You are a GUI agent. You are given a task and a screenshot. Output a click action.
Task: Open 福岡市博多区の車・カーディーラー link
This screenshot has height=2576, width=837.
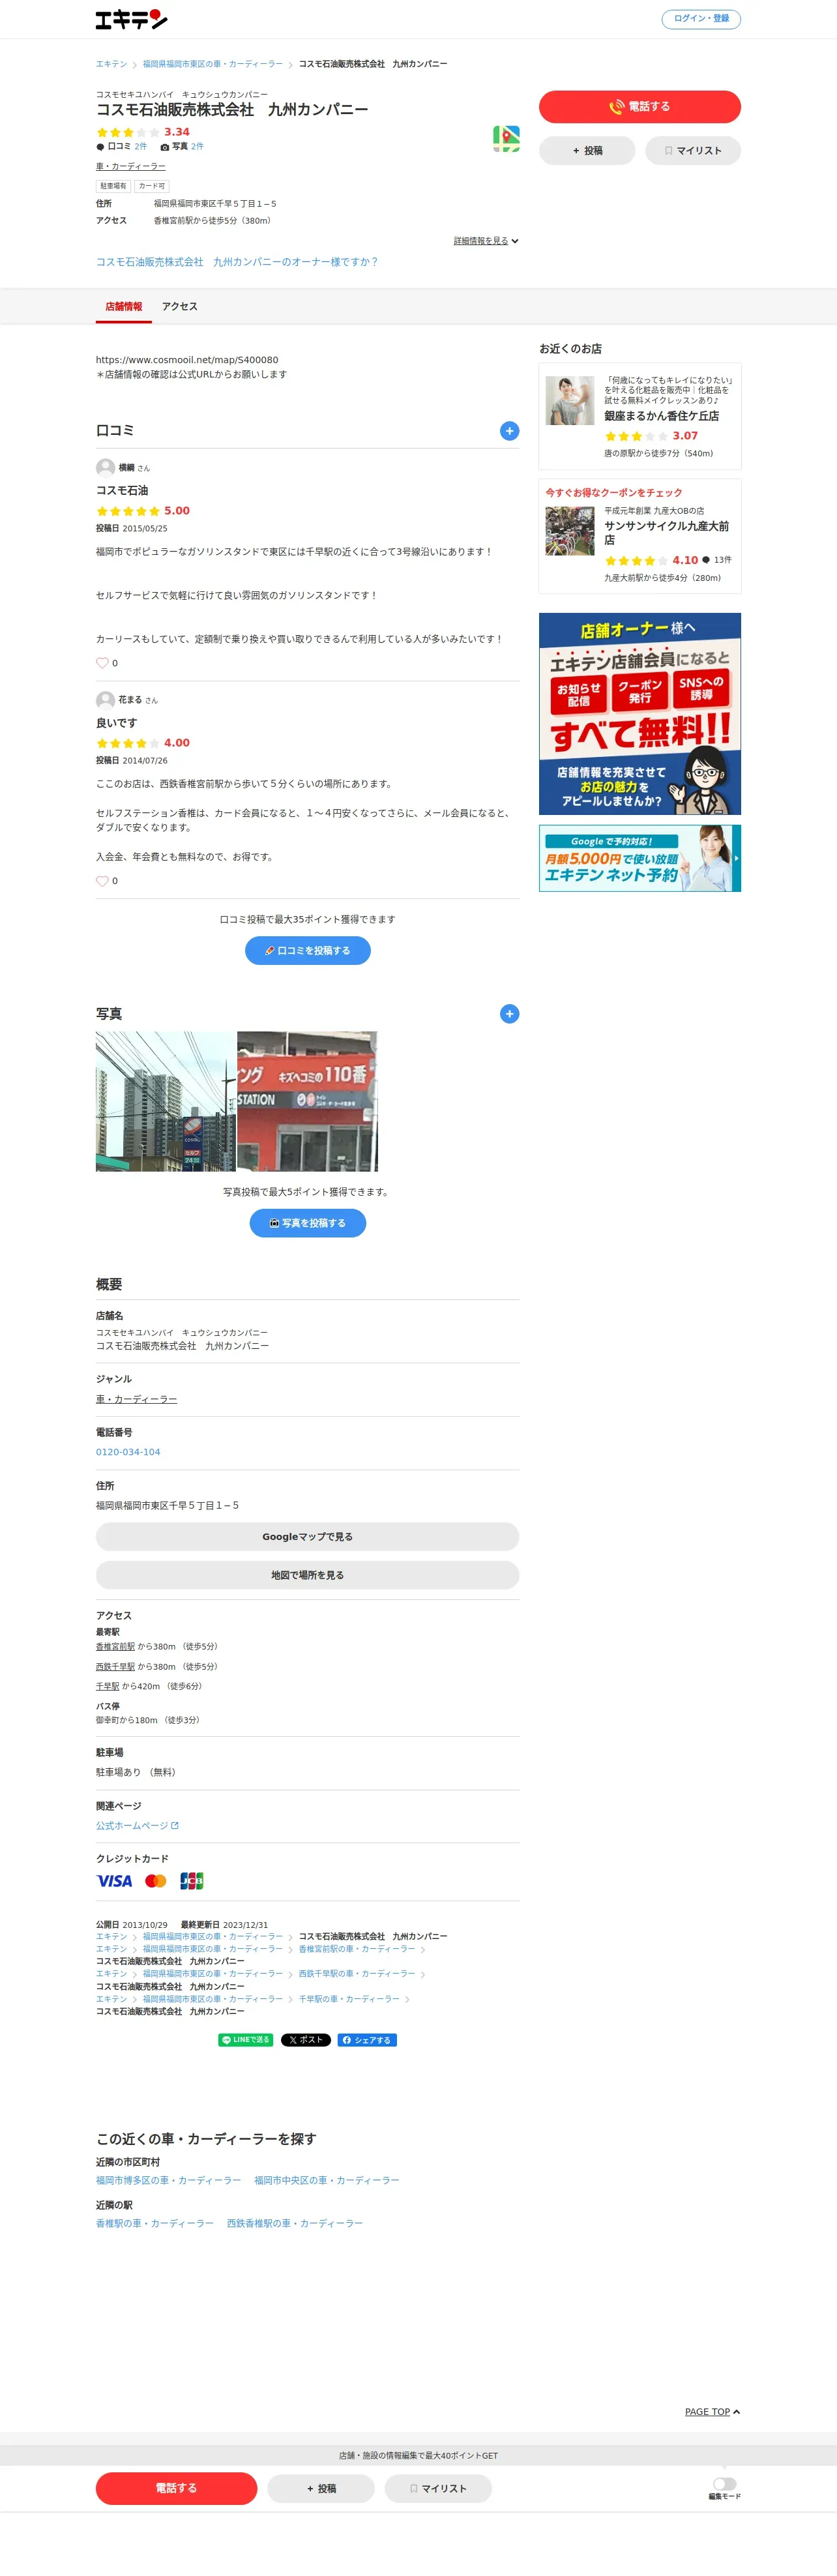click(x=168, y=2180)
